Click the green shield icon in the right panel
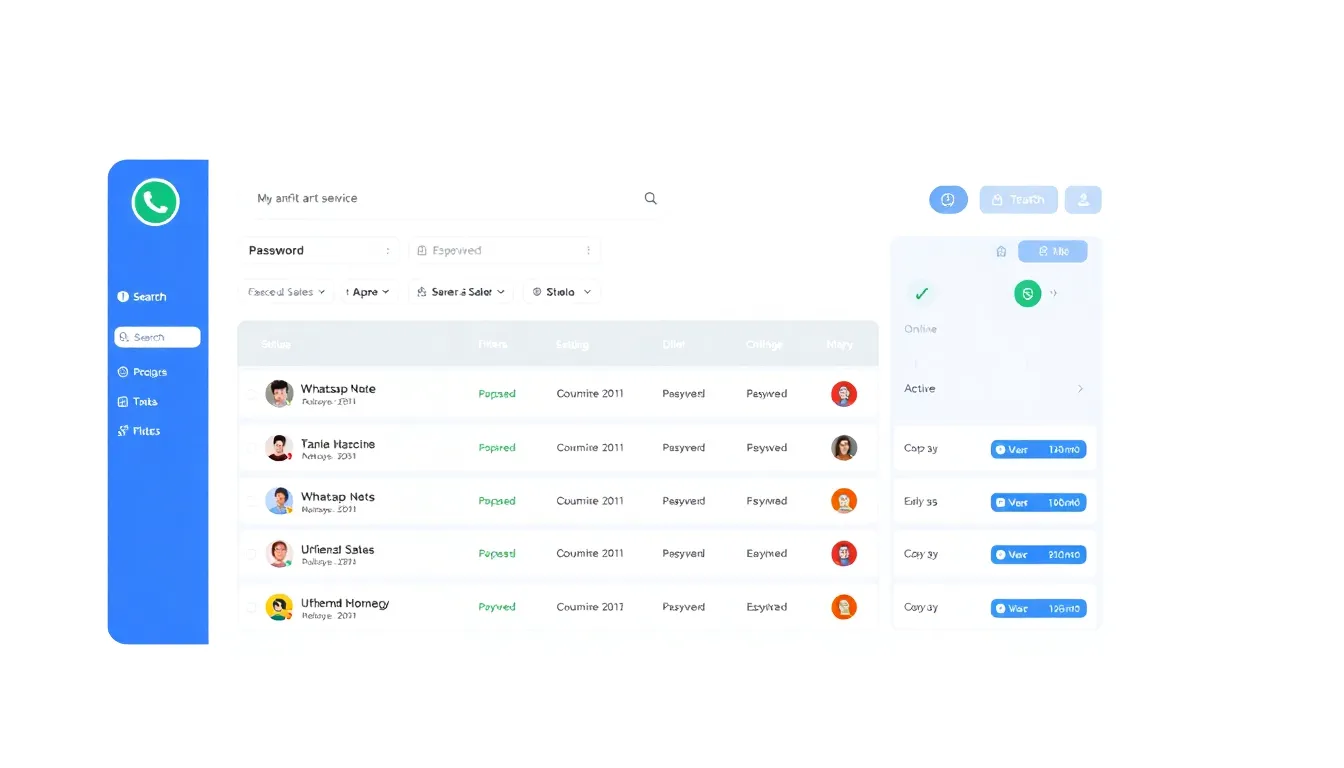This screenshot has width=1344, height=768. coord(1027,293)
